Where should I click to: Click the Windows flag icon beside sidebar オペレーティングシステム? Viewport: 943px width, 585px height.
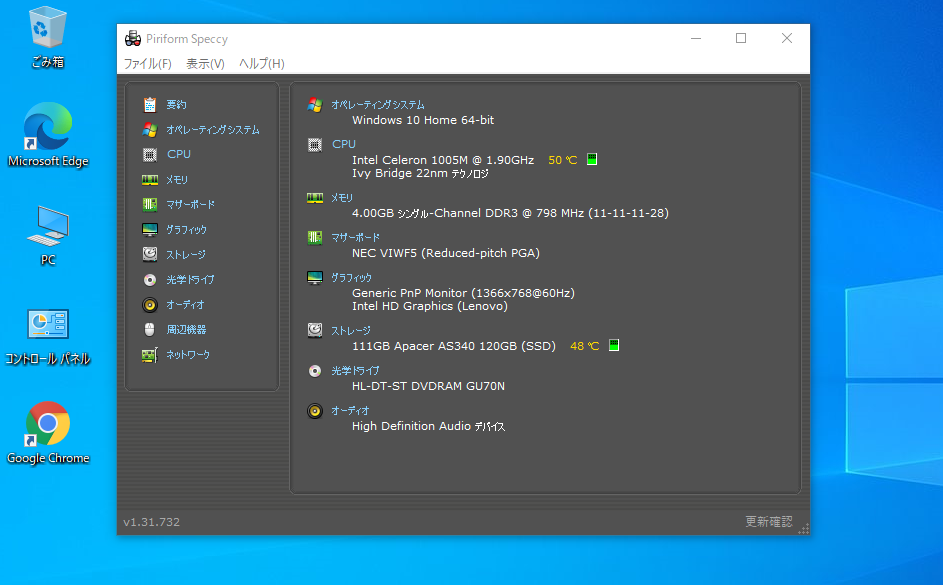click(150, 129)
